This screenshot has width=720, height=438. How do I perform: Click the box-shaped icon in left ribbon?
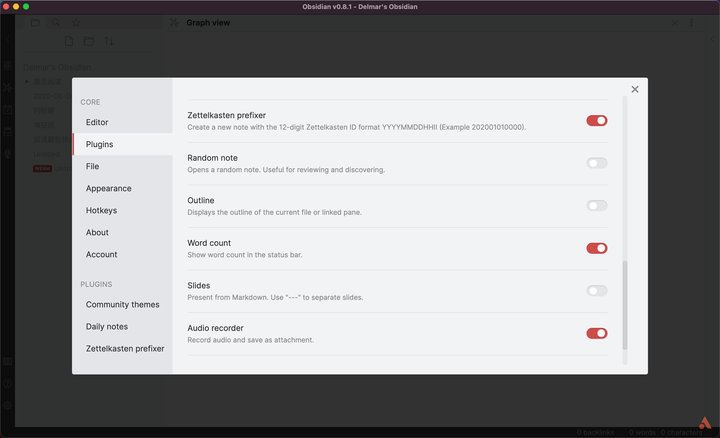coord(7,132)
